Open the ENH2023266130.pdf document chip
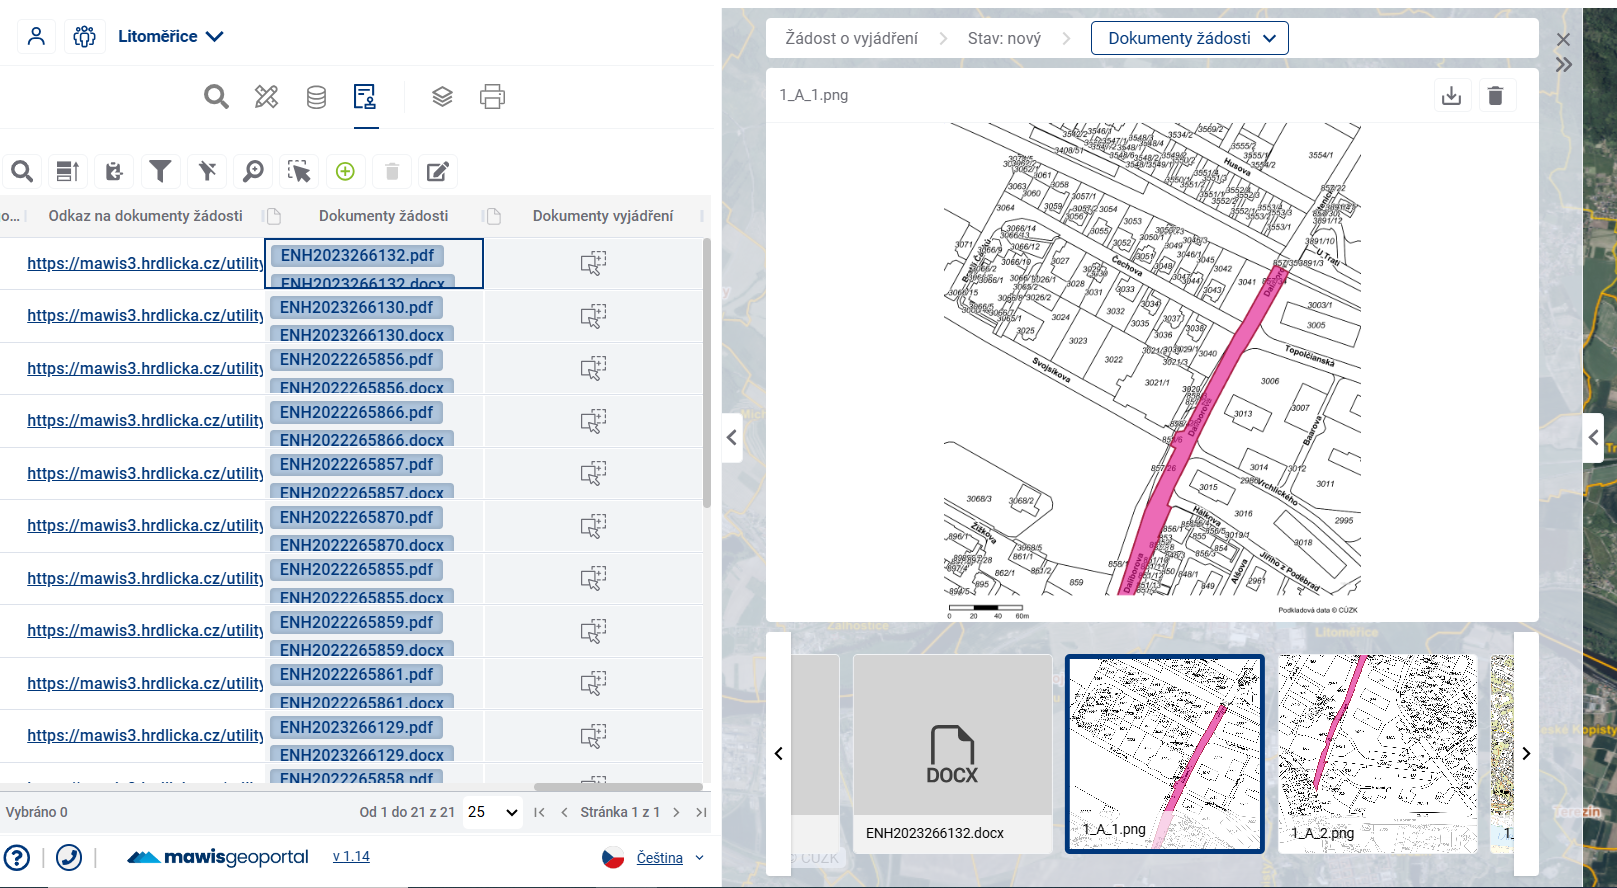Viewport: 1617px width, 888px height. pyautogui.click(x=356, y=308)
